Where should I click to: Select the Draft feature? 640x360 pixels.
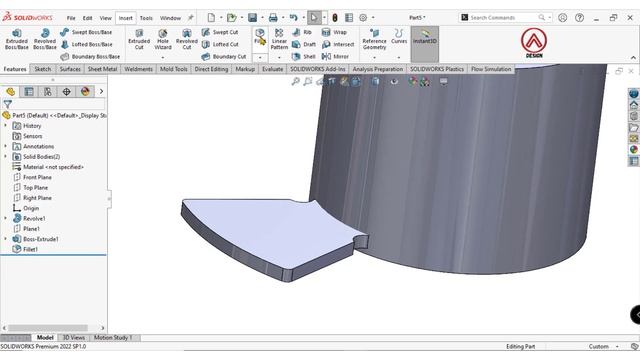[x=304, y=44]
